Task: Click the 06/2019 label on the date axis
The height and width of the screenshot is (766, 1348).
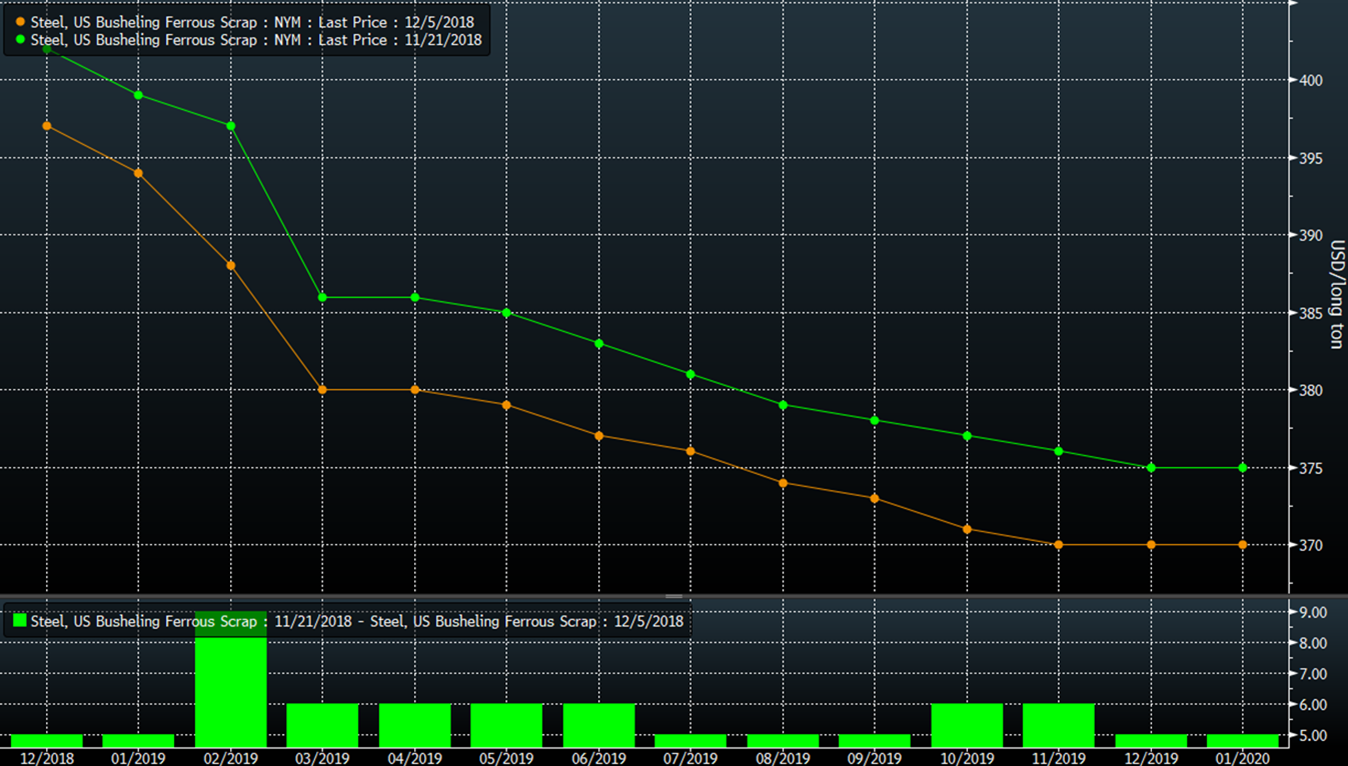Action: tap(598, 759)
